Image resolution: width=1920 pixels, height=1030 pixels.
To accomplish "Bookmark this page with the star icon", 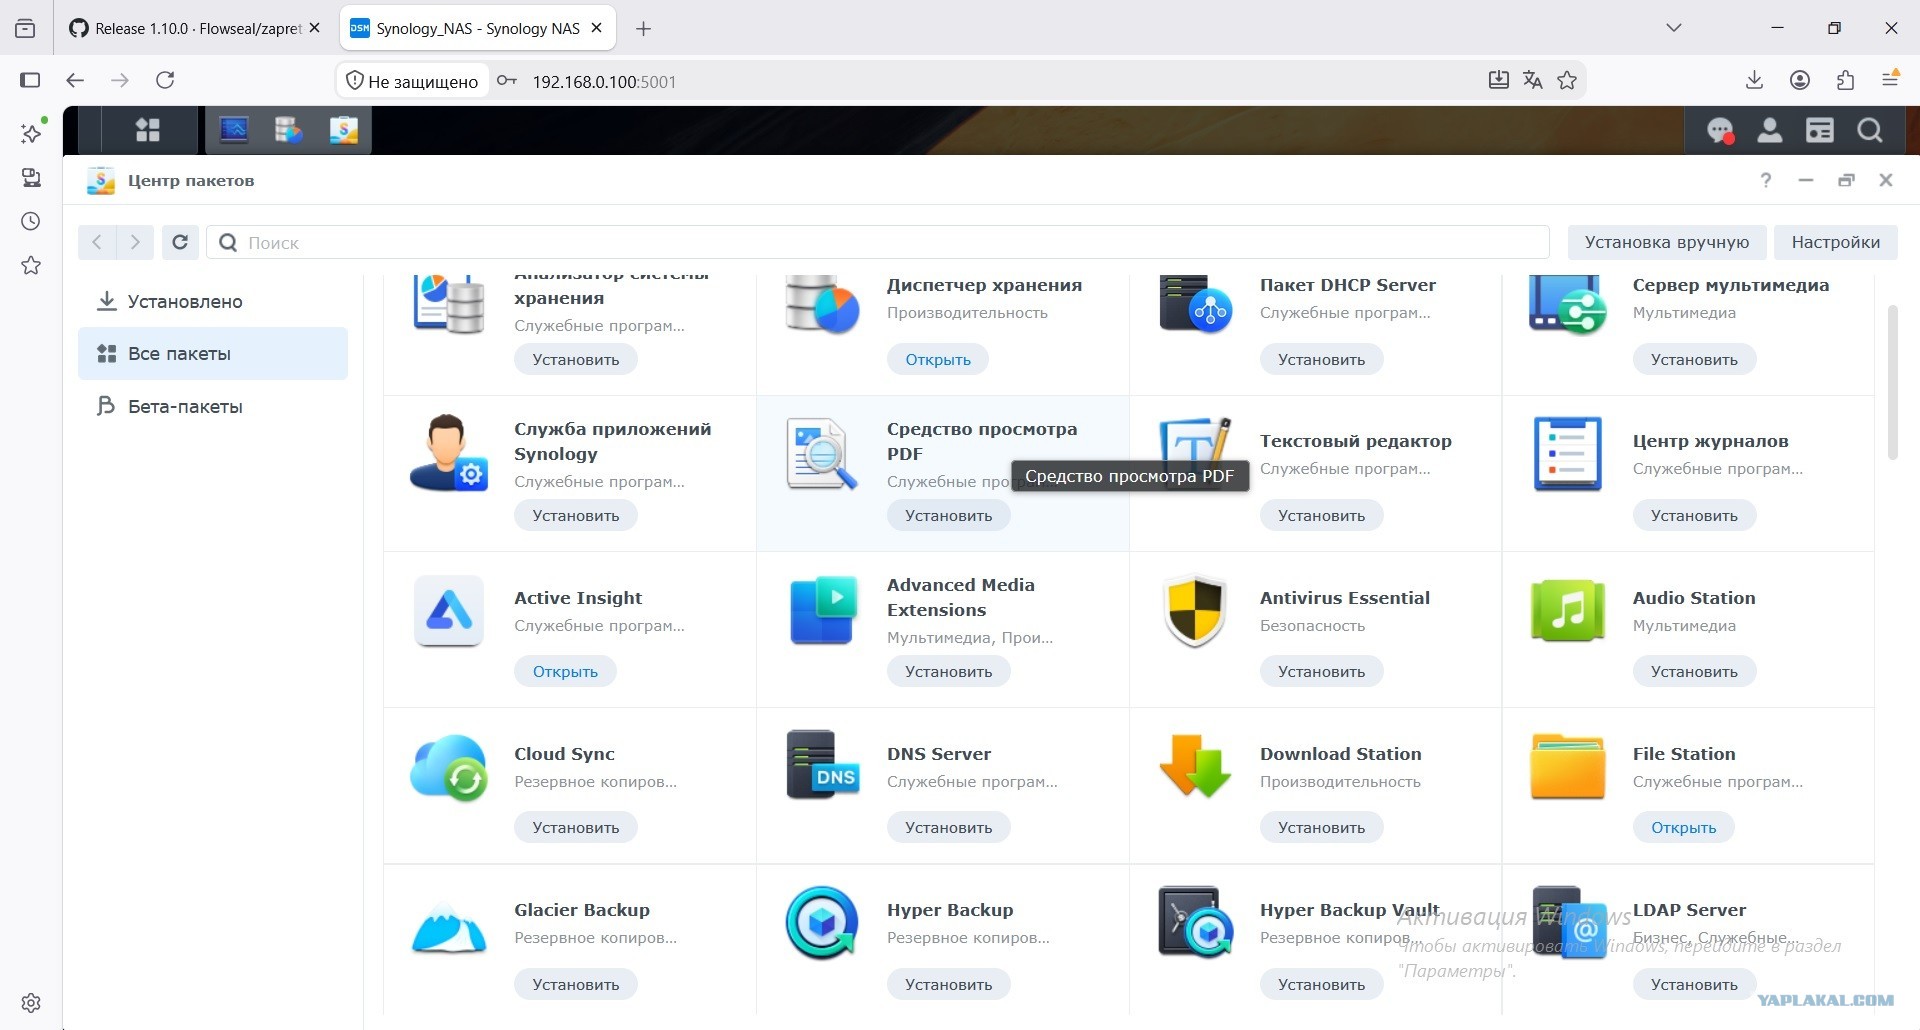I will (x=1567, y=81).
